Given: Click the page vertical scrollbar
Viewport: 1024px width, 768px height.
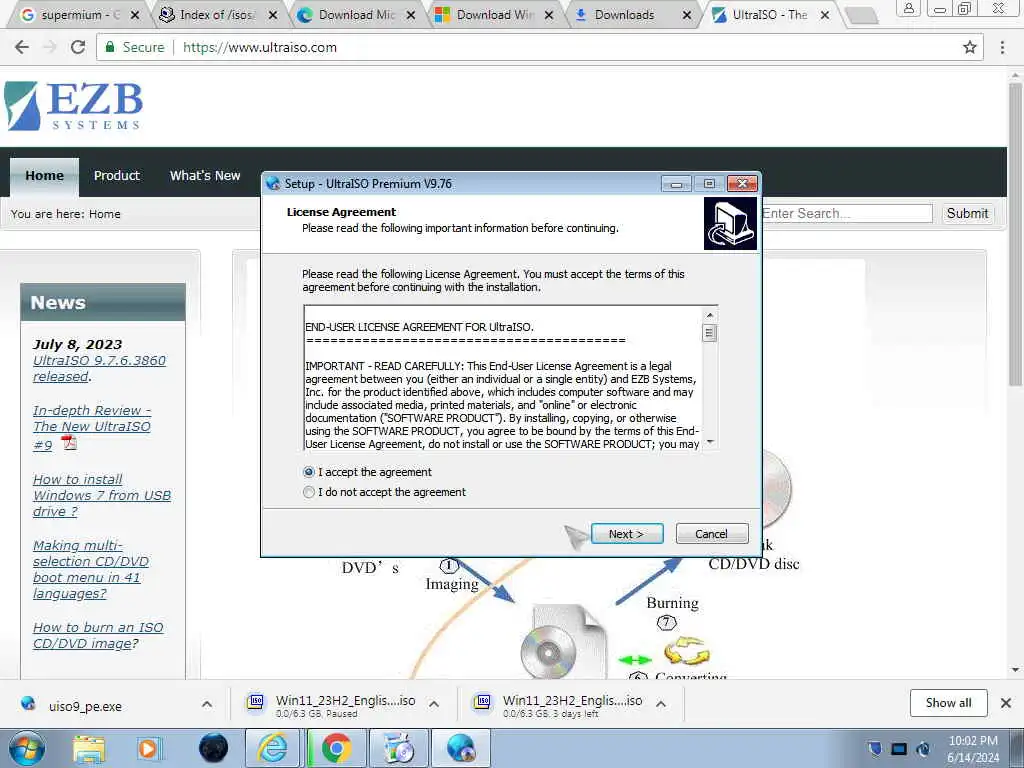Looking at the screenshot, I should (1015, 235).
